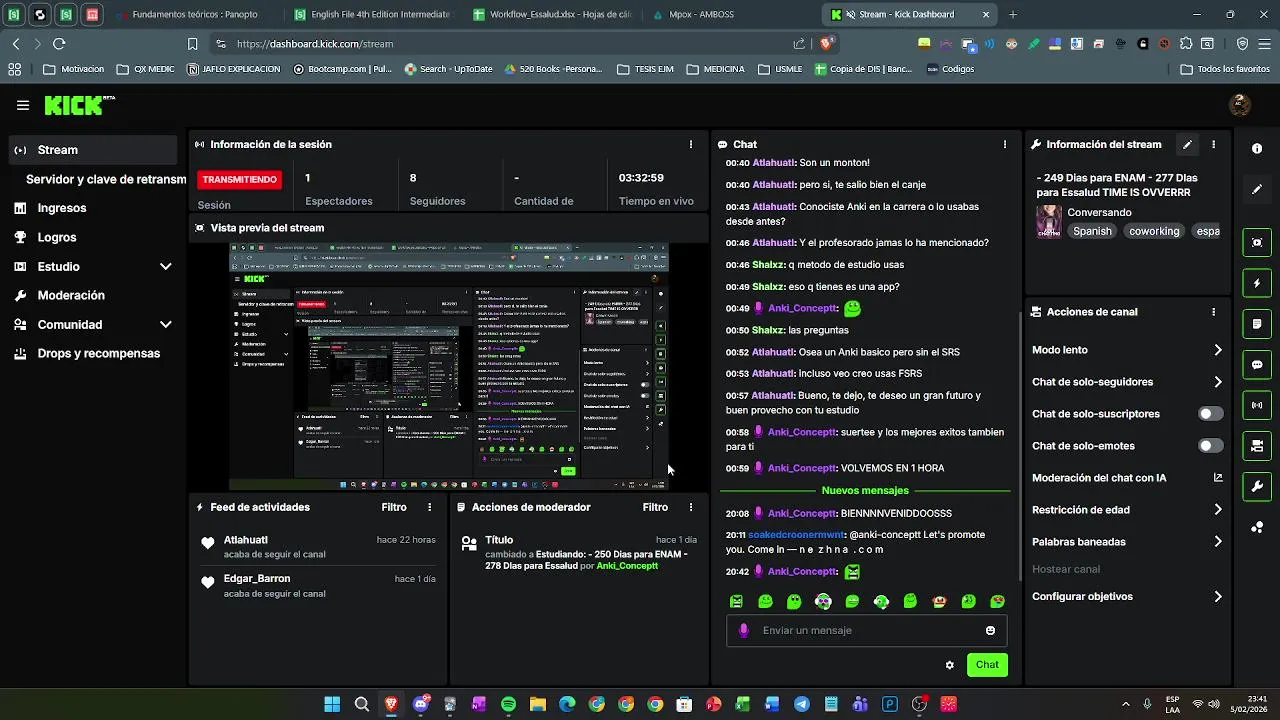Edit stream info with pencil in panel header

point(1187,144)
